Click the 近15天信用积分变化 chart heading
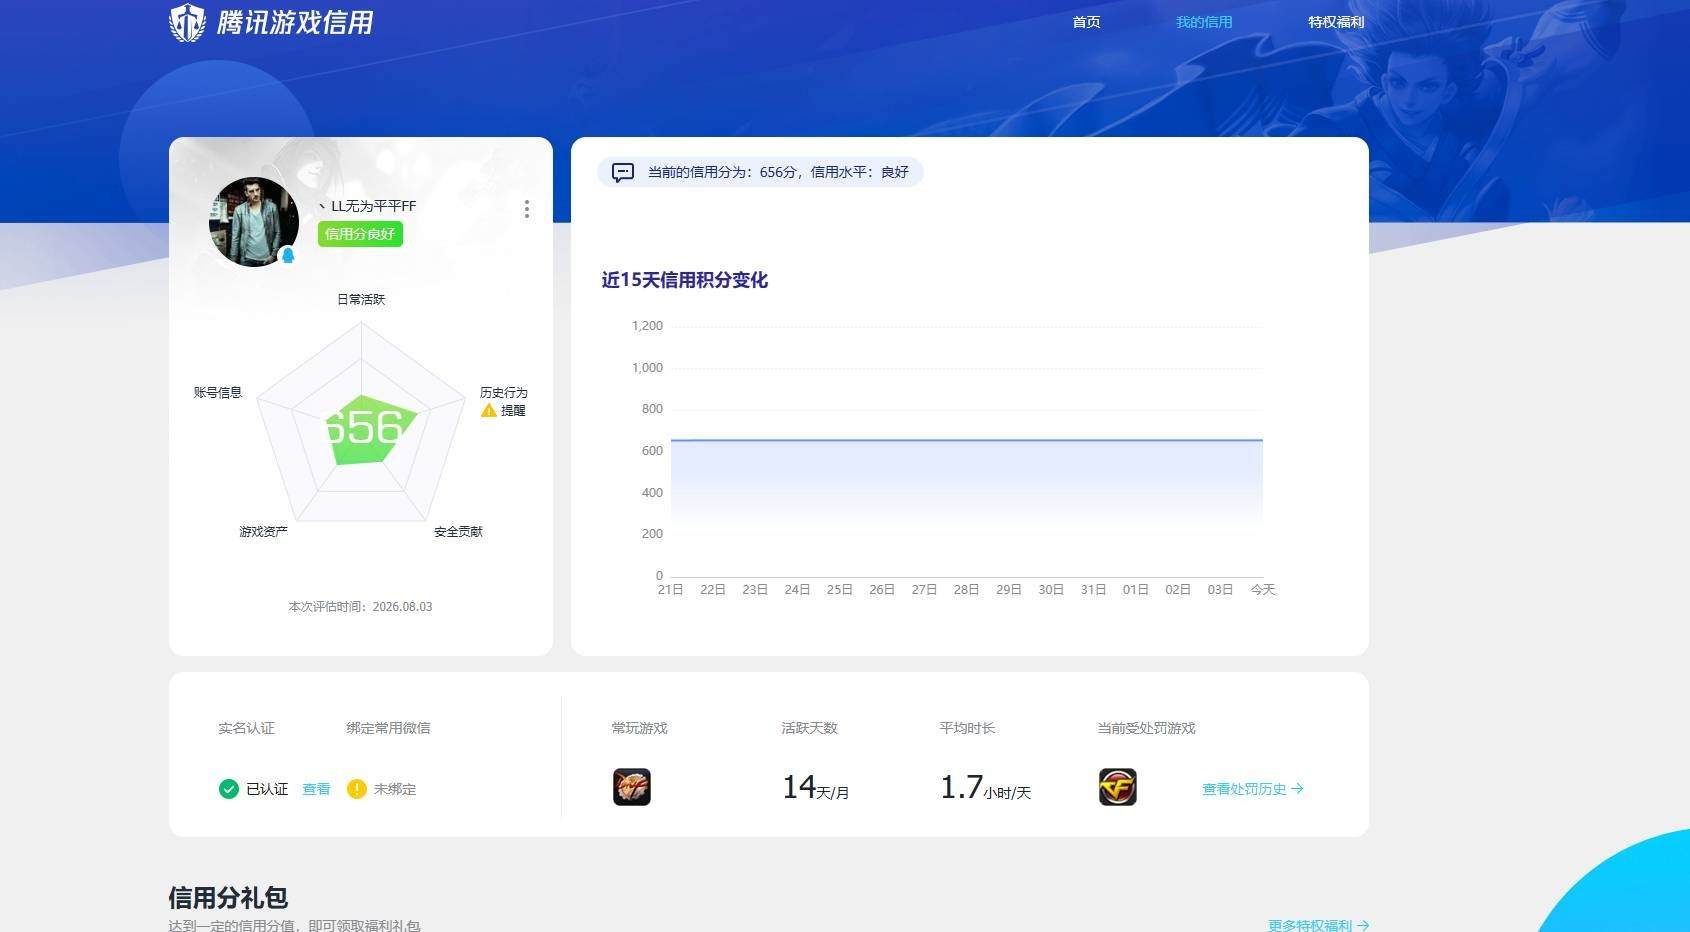Screen dimensions: 1690x932 [685, 280]
